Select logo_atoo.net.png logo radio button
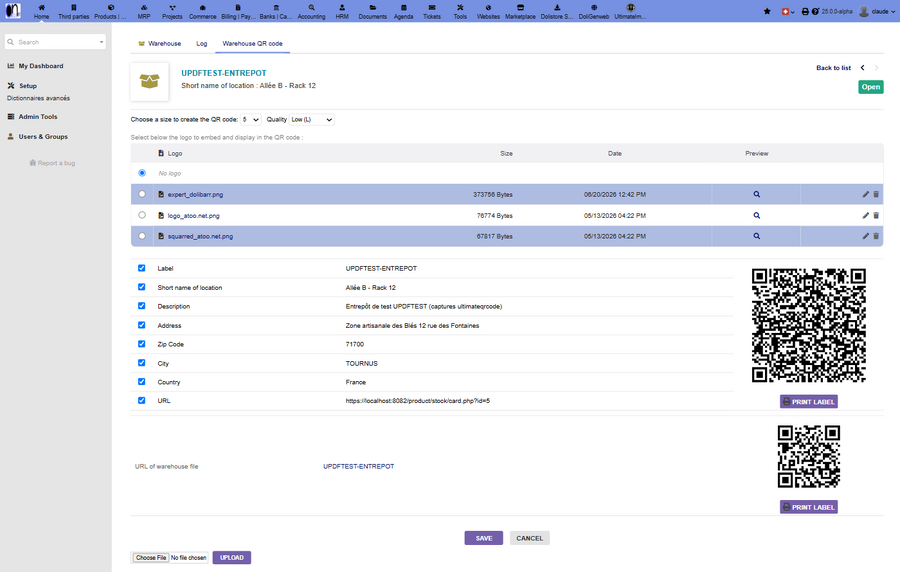 click(x=142, y=215)
